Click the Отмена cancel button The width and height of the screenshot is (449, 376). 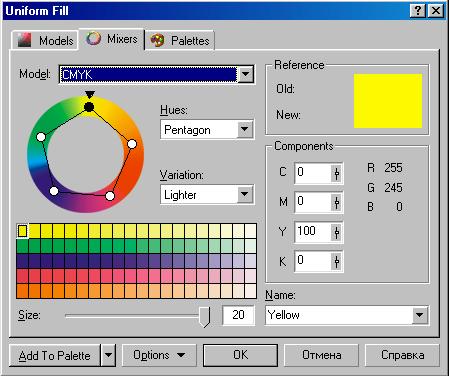pos(321,355)
